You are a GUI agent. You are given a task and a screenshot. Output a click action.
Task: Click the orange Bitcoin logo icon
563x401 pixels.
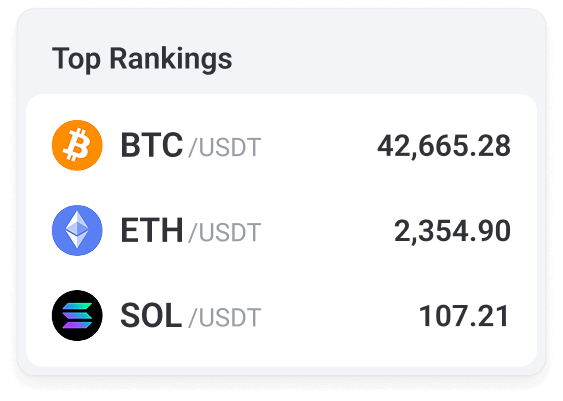(77, 145)
